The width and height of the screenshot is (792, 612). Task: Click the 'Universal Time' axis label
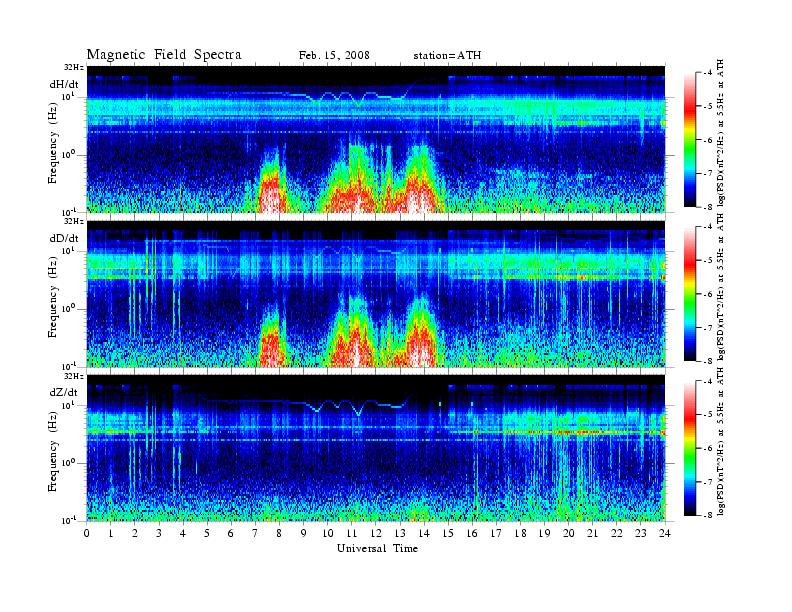pos(377,548)
